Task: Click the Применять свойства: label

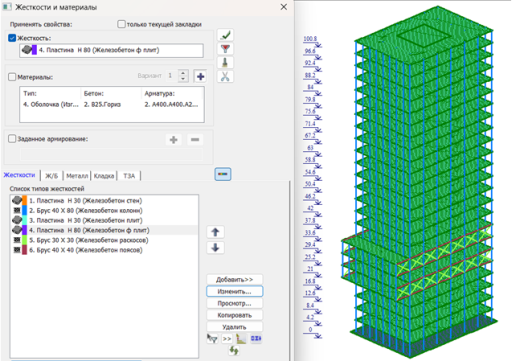Action: (41, 24)
